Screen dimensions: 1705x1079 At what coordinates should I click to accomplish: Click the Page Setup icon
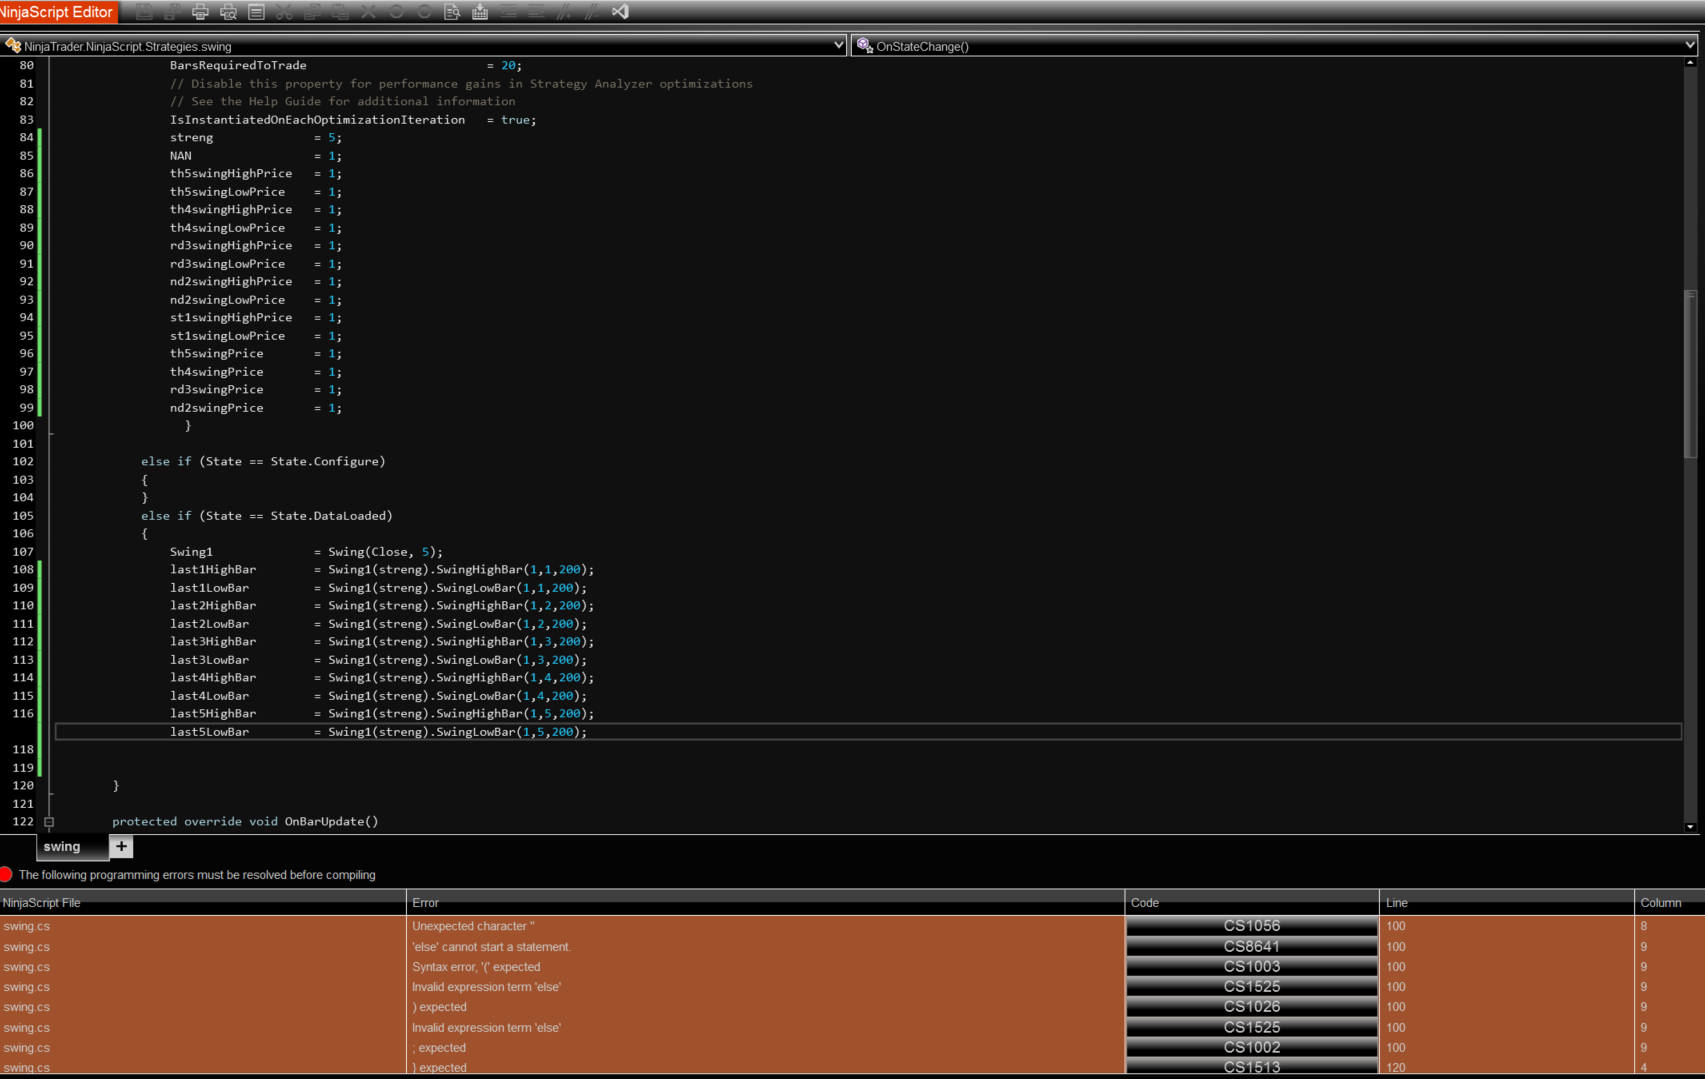coord(256,12)
